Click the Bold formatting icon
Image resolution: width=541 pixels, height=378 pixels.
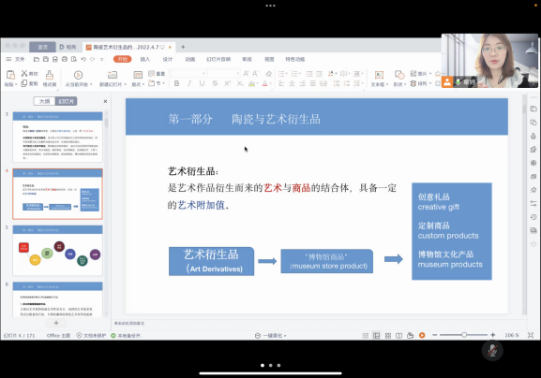pyautogui.click(x=177, y=83)
